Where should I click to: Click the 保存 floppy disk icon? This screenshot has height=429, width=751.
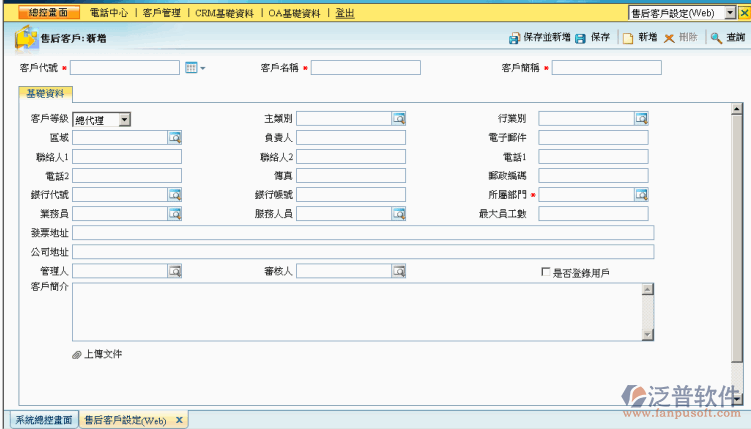point(580,38)
